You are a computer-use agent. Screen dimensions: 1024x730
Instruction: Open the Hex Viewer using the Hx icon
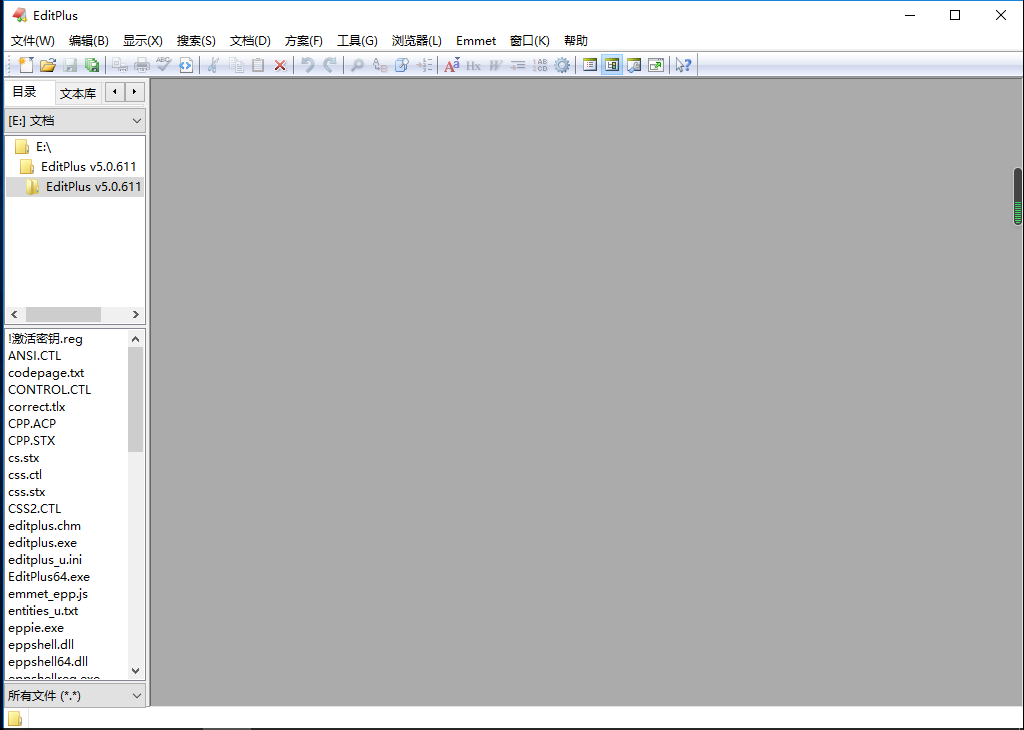(x=473, y=65)
